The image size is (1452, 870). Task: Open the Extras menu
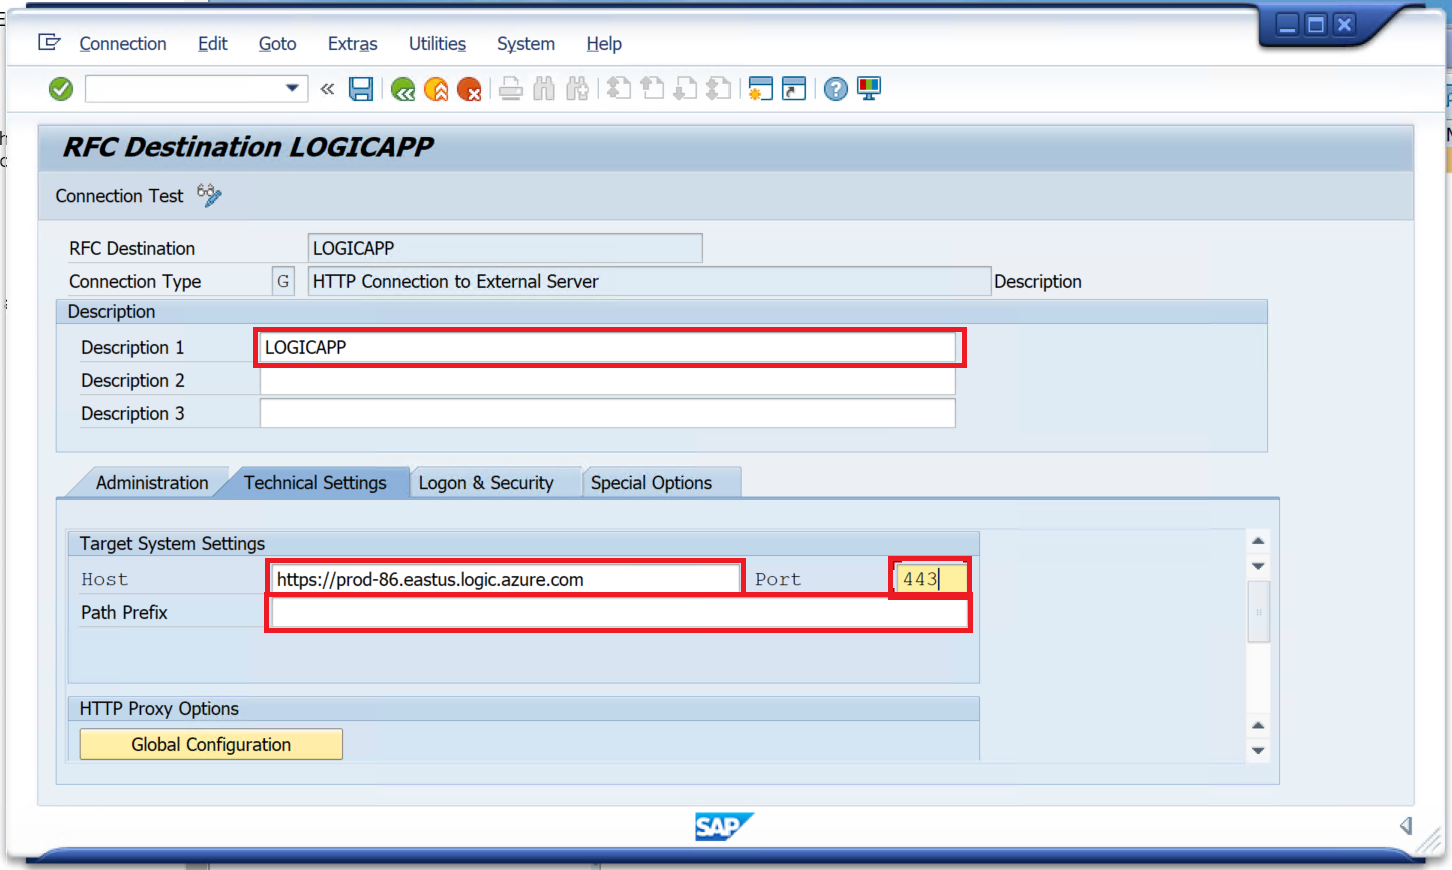click(x=353, y=44)
